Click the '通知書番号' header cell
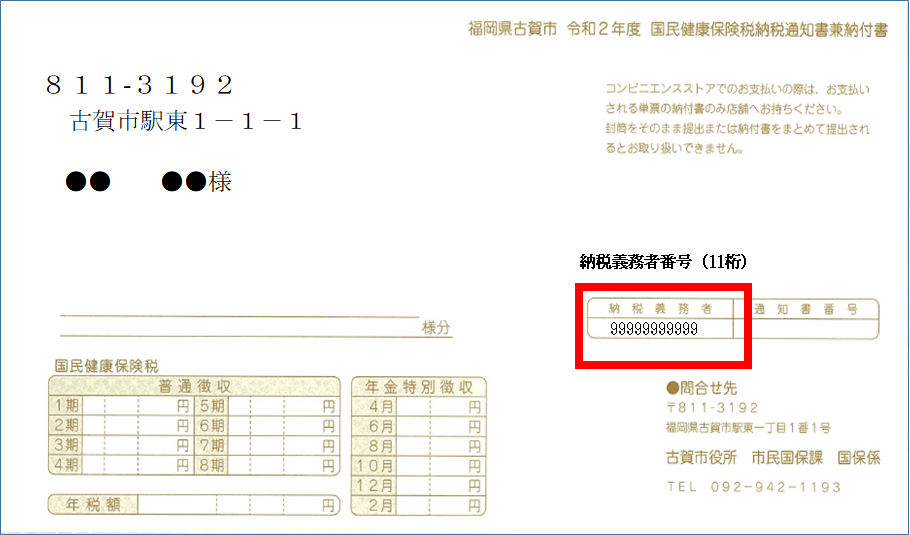The image size is (910, 535). [806, 309]
